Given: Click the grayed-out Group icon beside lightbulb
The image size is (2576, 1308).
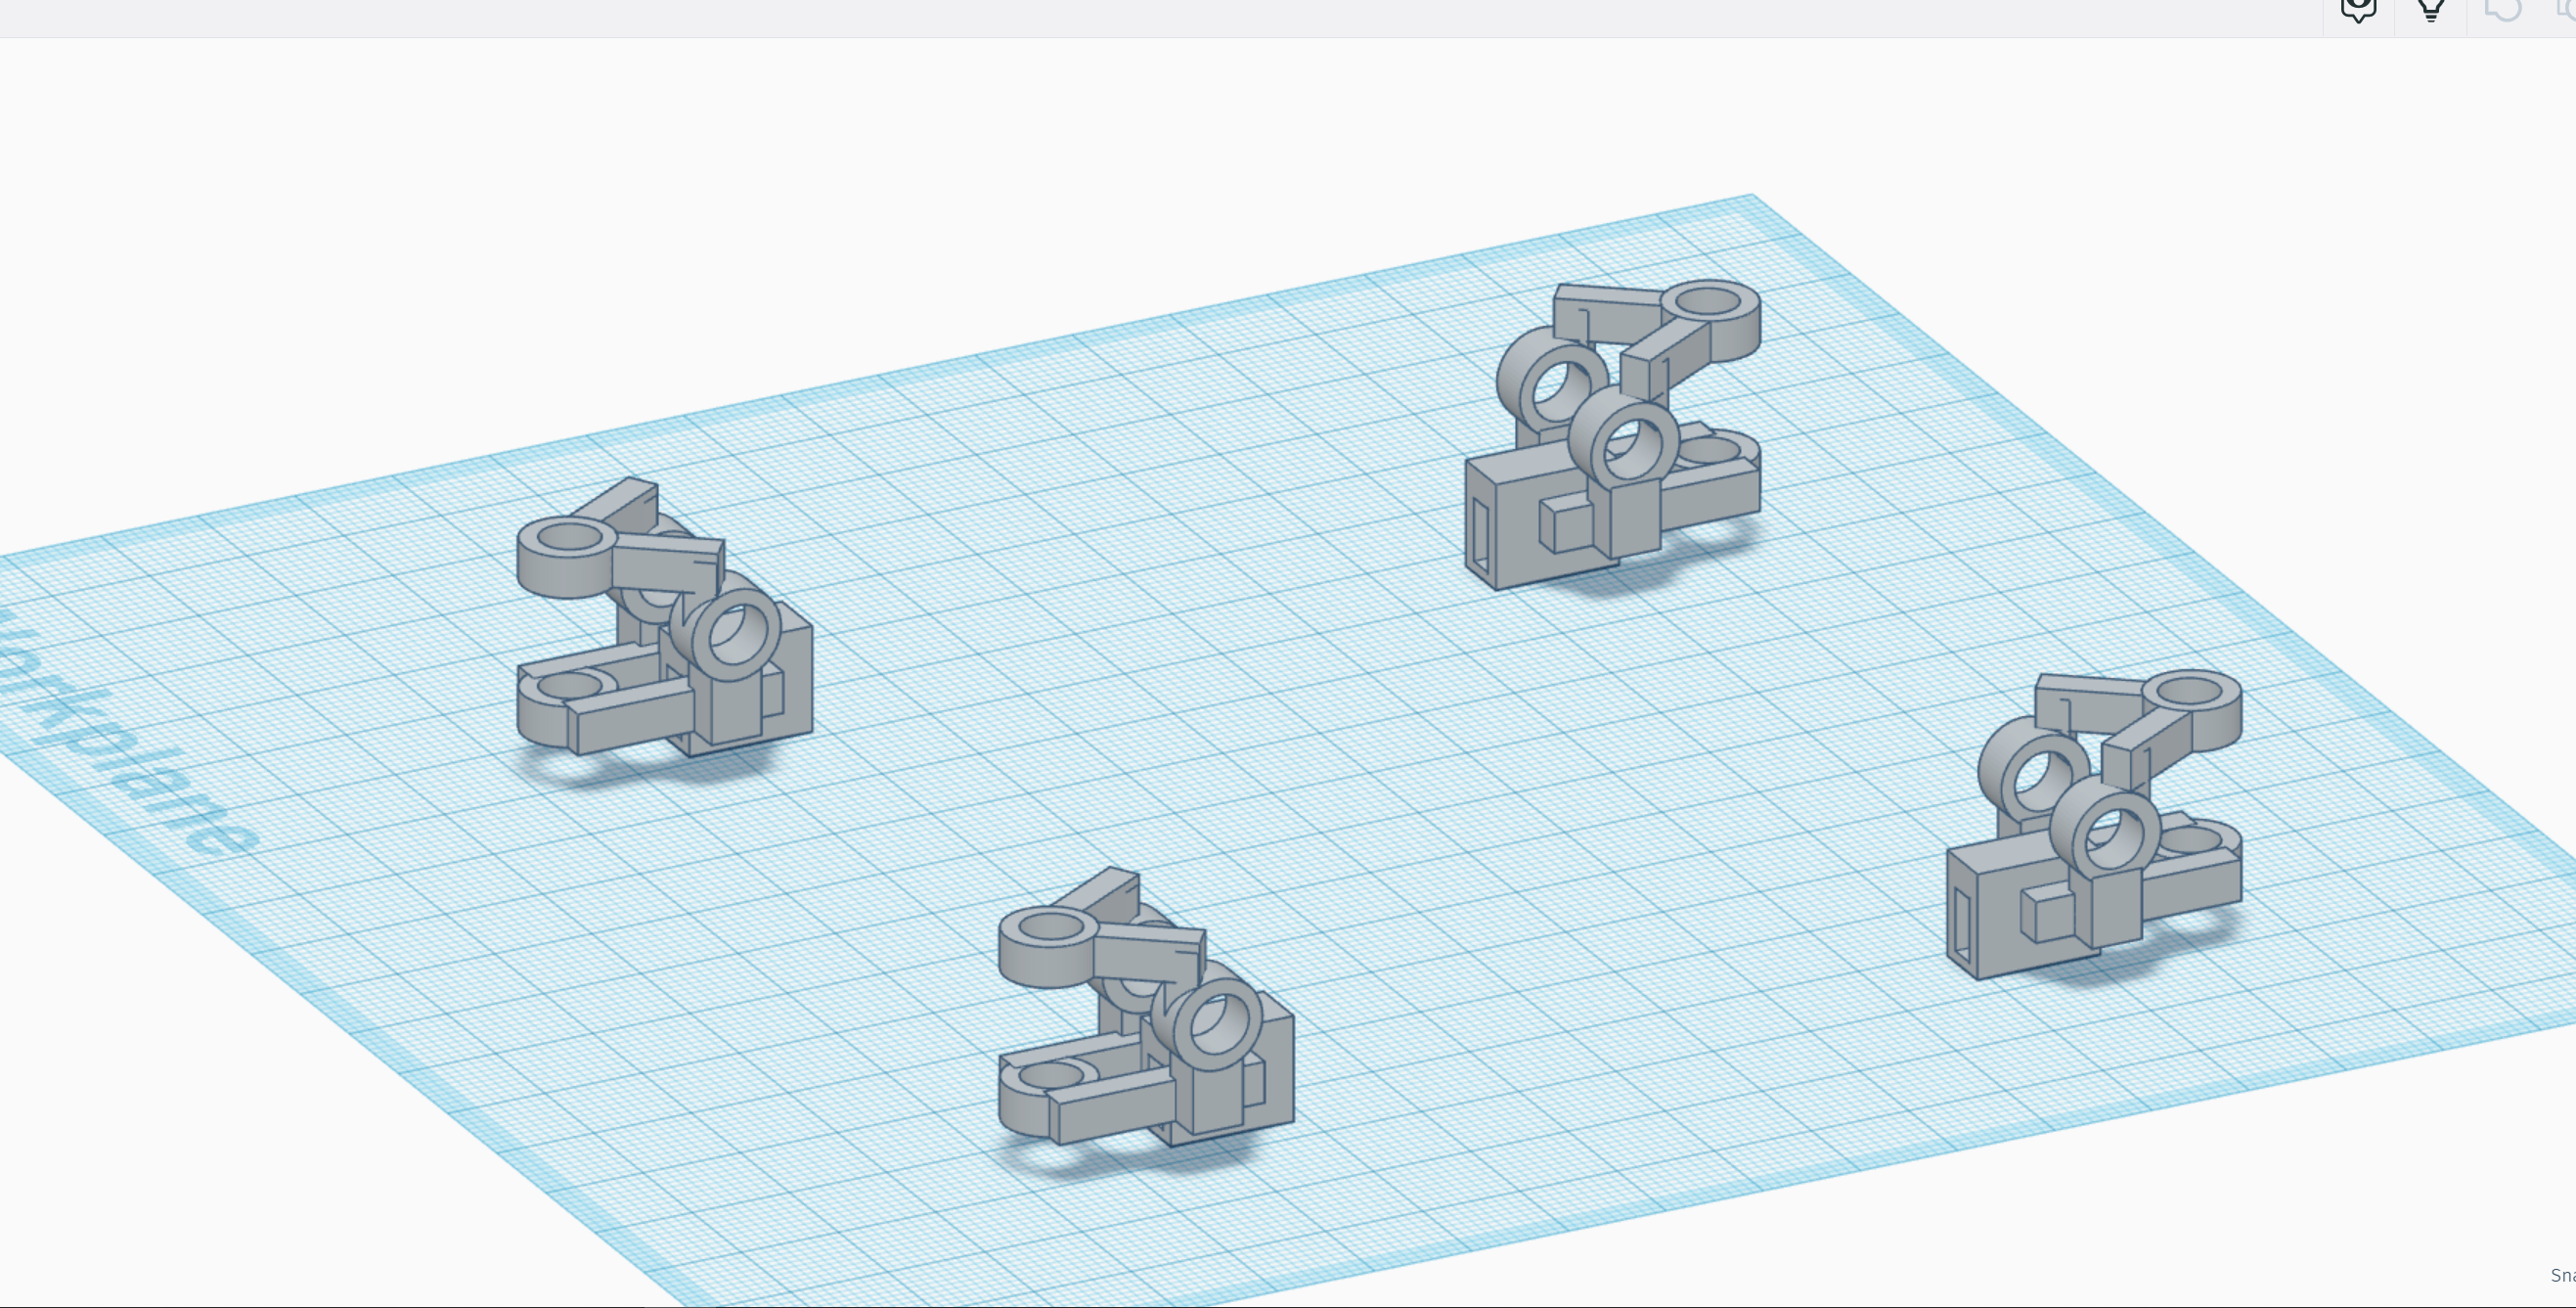Looking at the screenshot, I should (2503, 10).
